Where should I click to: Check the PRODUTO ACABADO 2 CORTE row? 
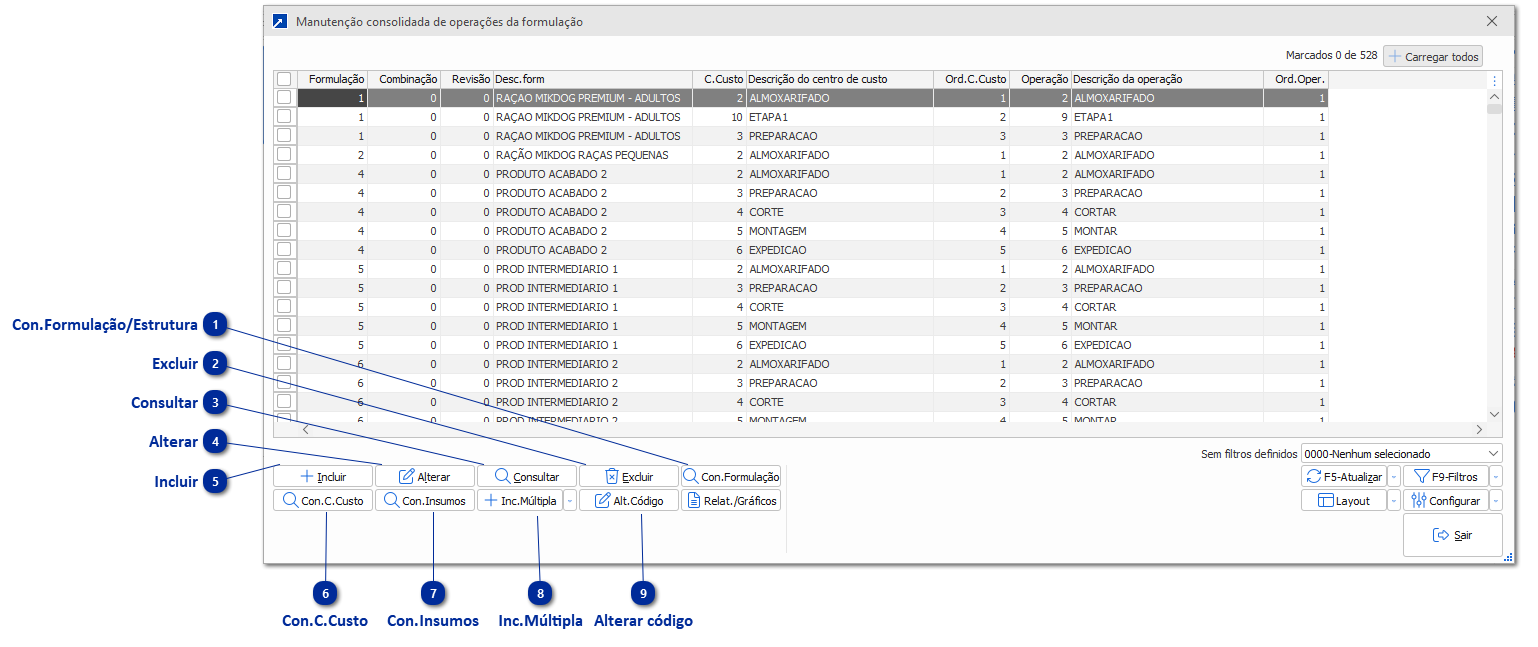[x=284, y=212]
